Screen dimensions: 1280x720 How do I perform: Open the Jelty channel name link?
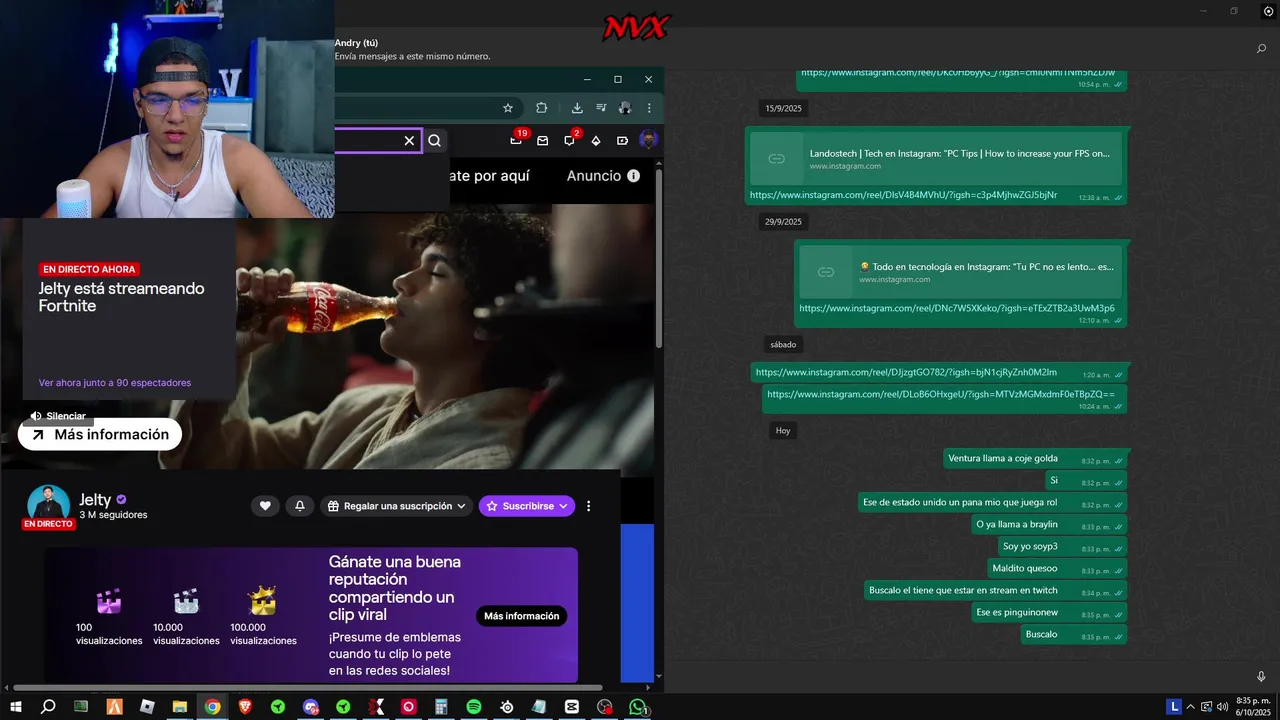[x=95, y=500]
